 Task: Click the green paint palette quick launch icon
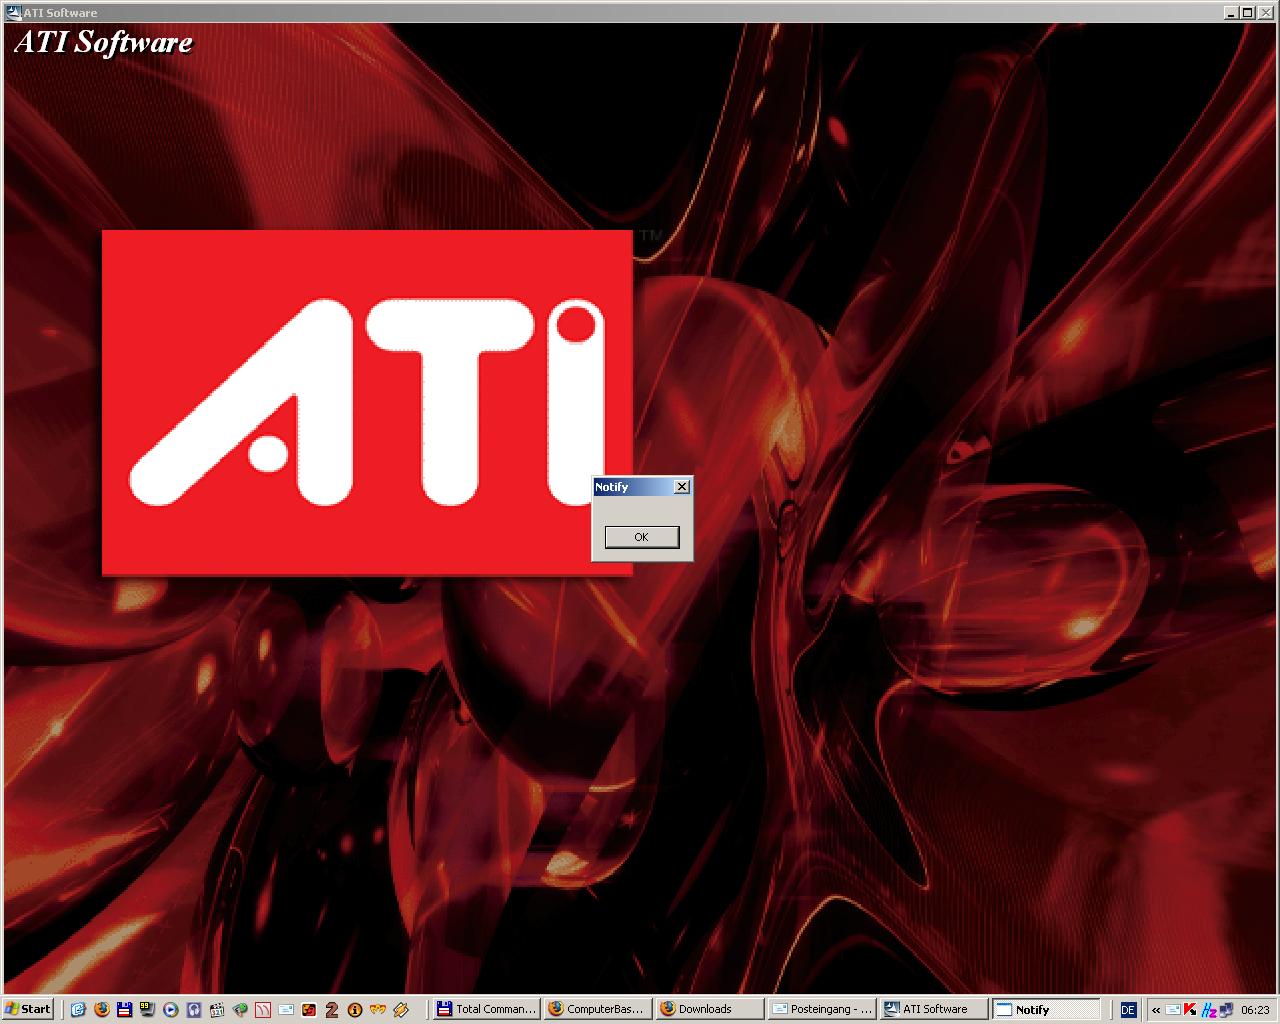(x=240, y=1010)
